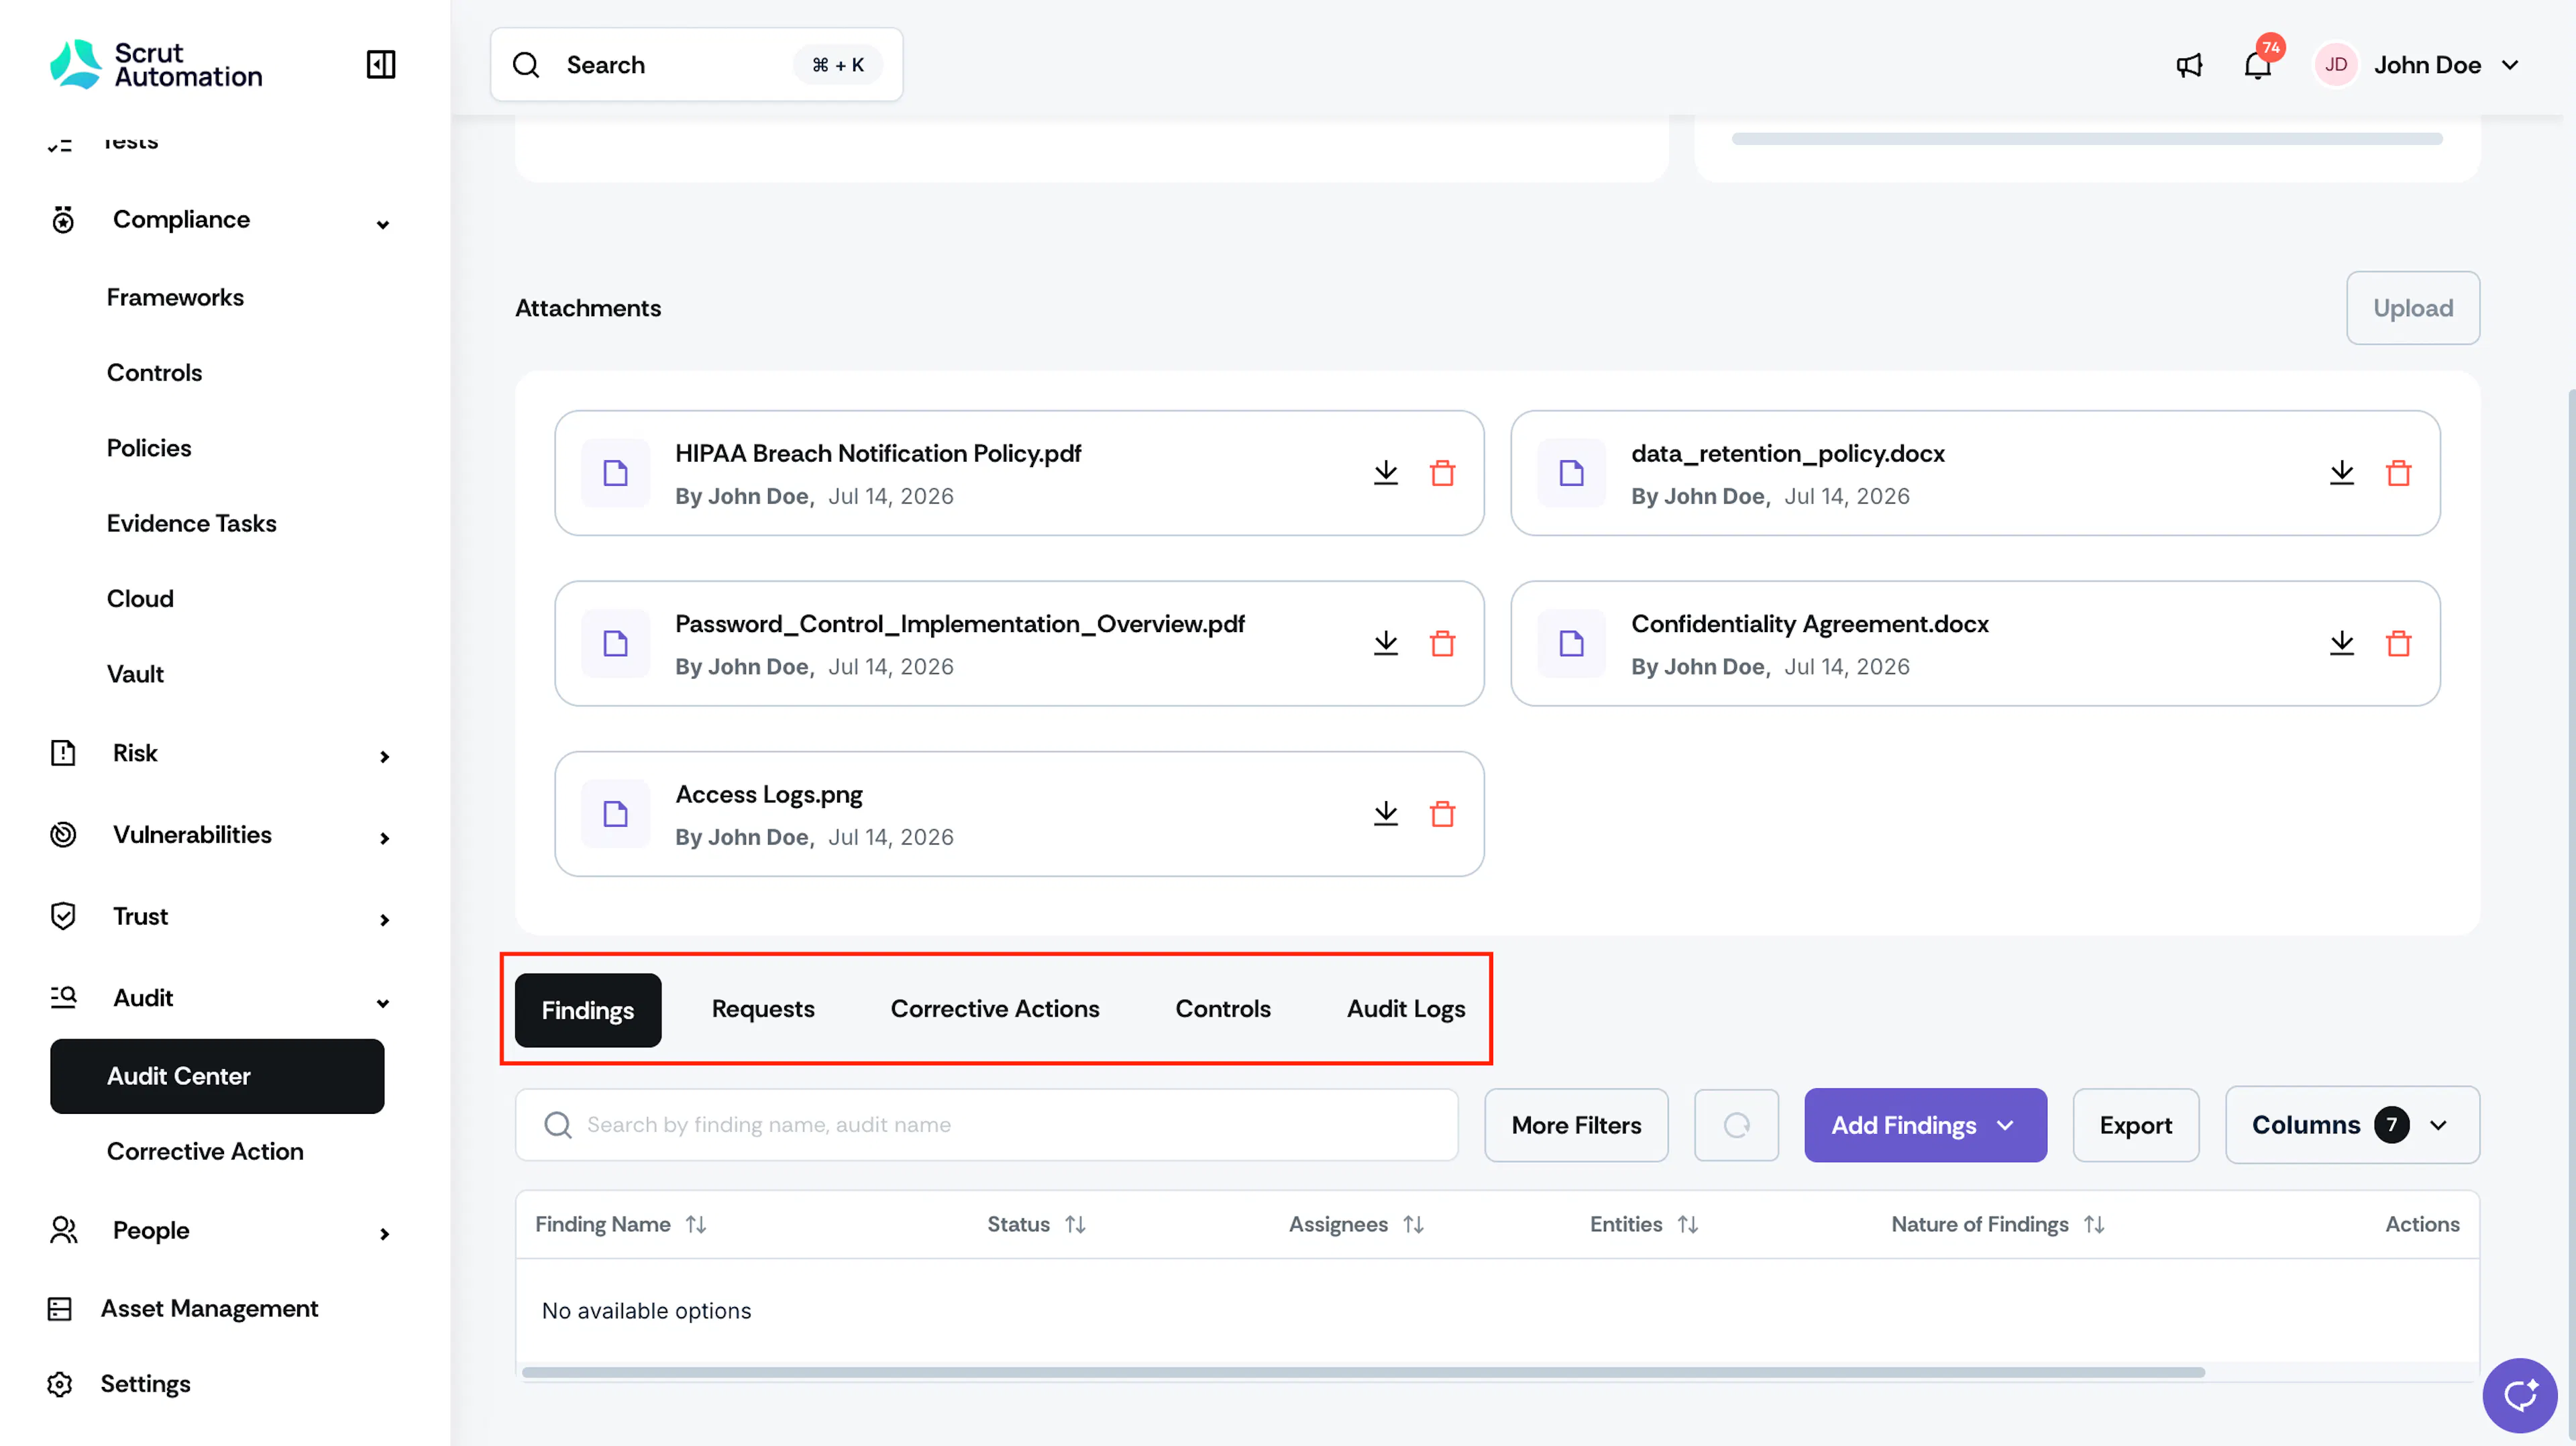This screenshot has width=2576, height=1446.
Task: Delete data_retention_policy.docx attachment
Action: click(2398, 472)
